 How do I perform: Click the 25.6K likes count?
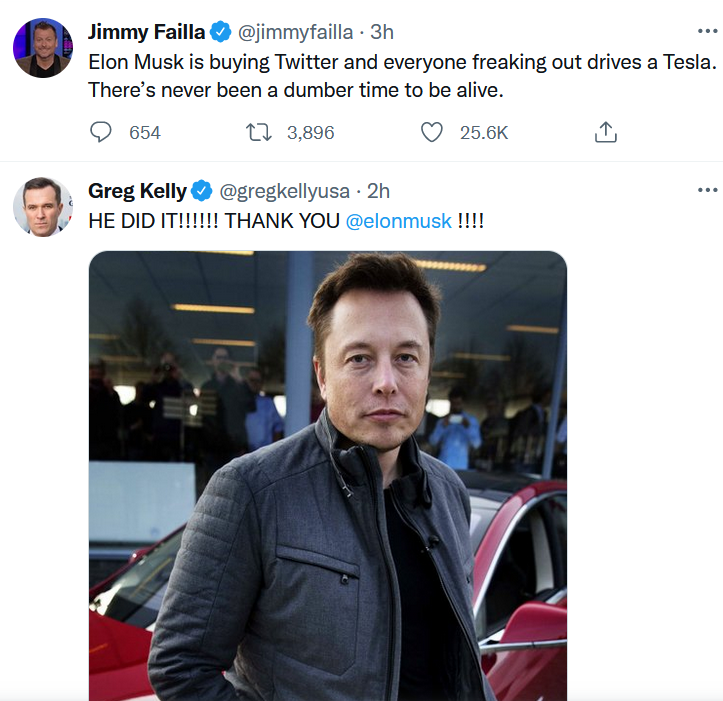tap(483, 133)
